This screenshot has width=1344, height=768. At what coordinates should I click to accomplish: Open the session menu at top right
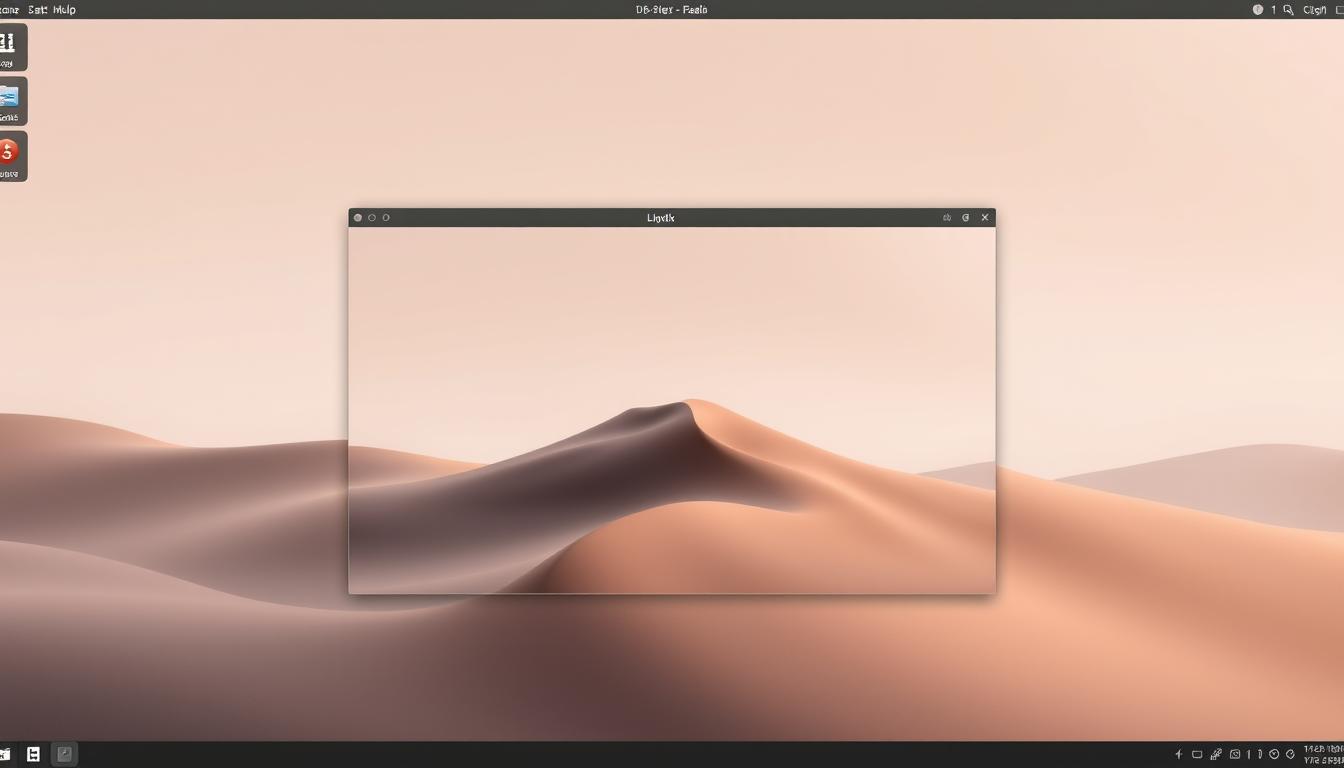click(x=1316, y=9)
